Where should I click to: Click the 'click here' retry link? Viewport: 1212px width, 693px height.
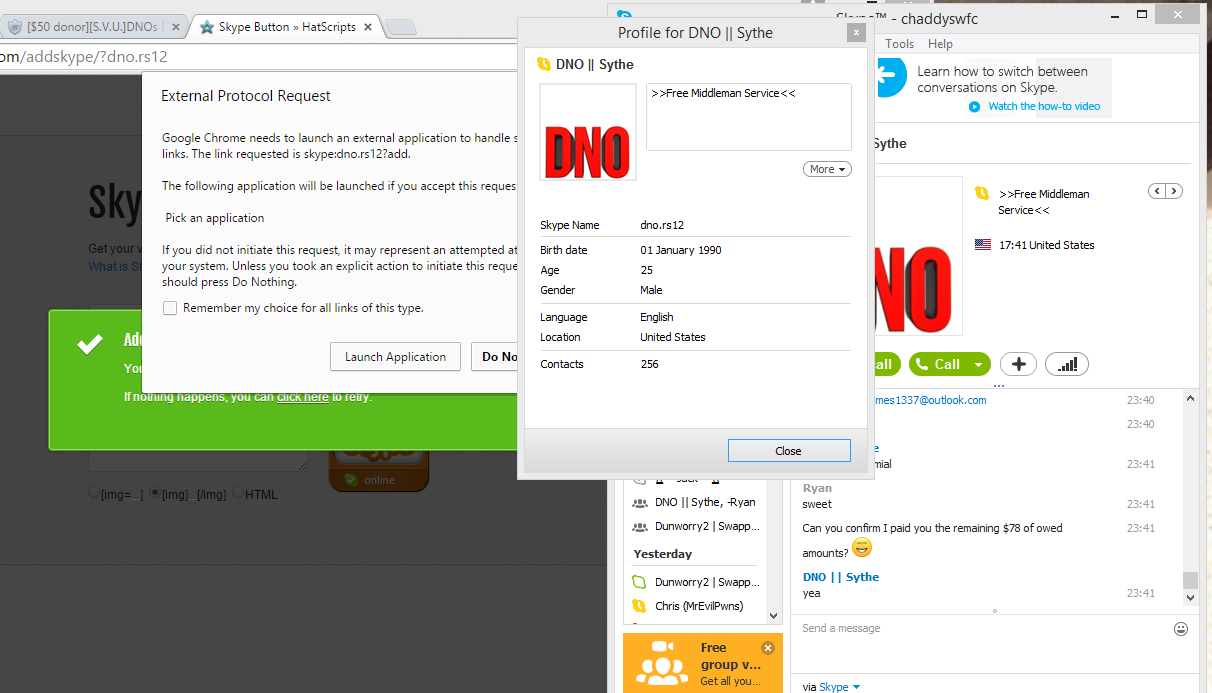coord(303,397)
